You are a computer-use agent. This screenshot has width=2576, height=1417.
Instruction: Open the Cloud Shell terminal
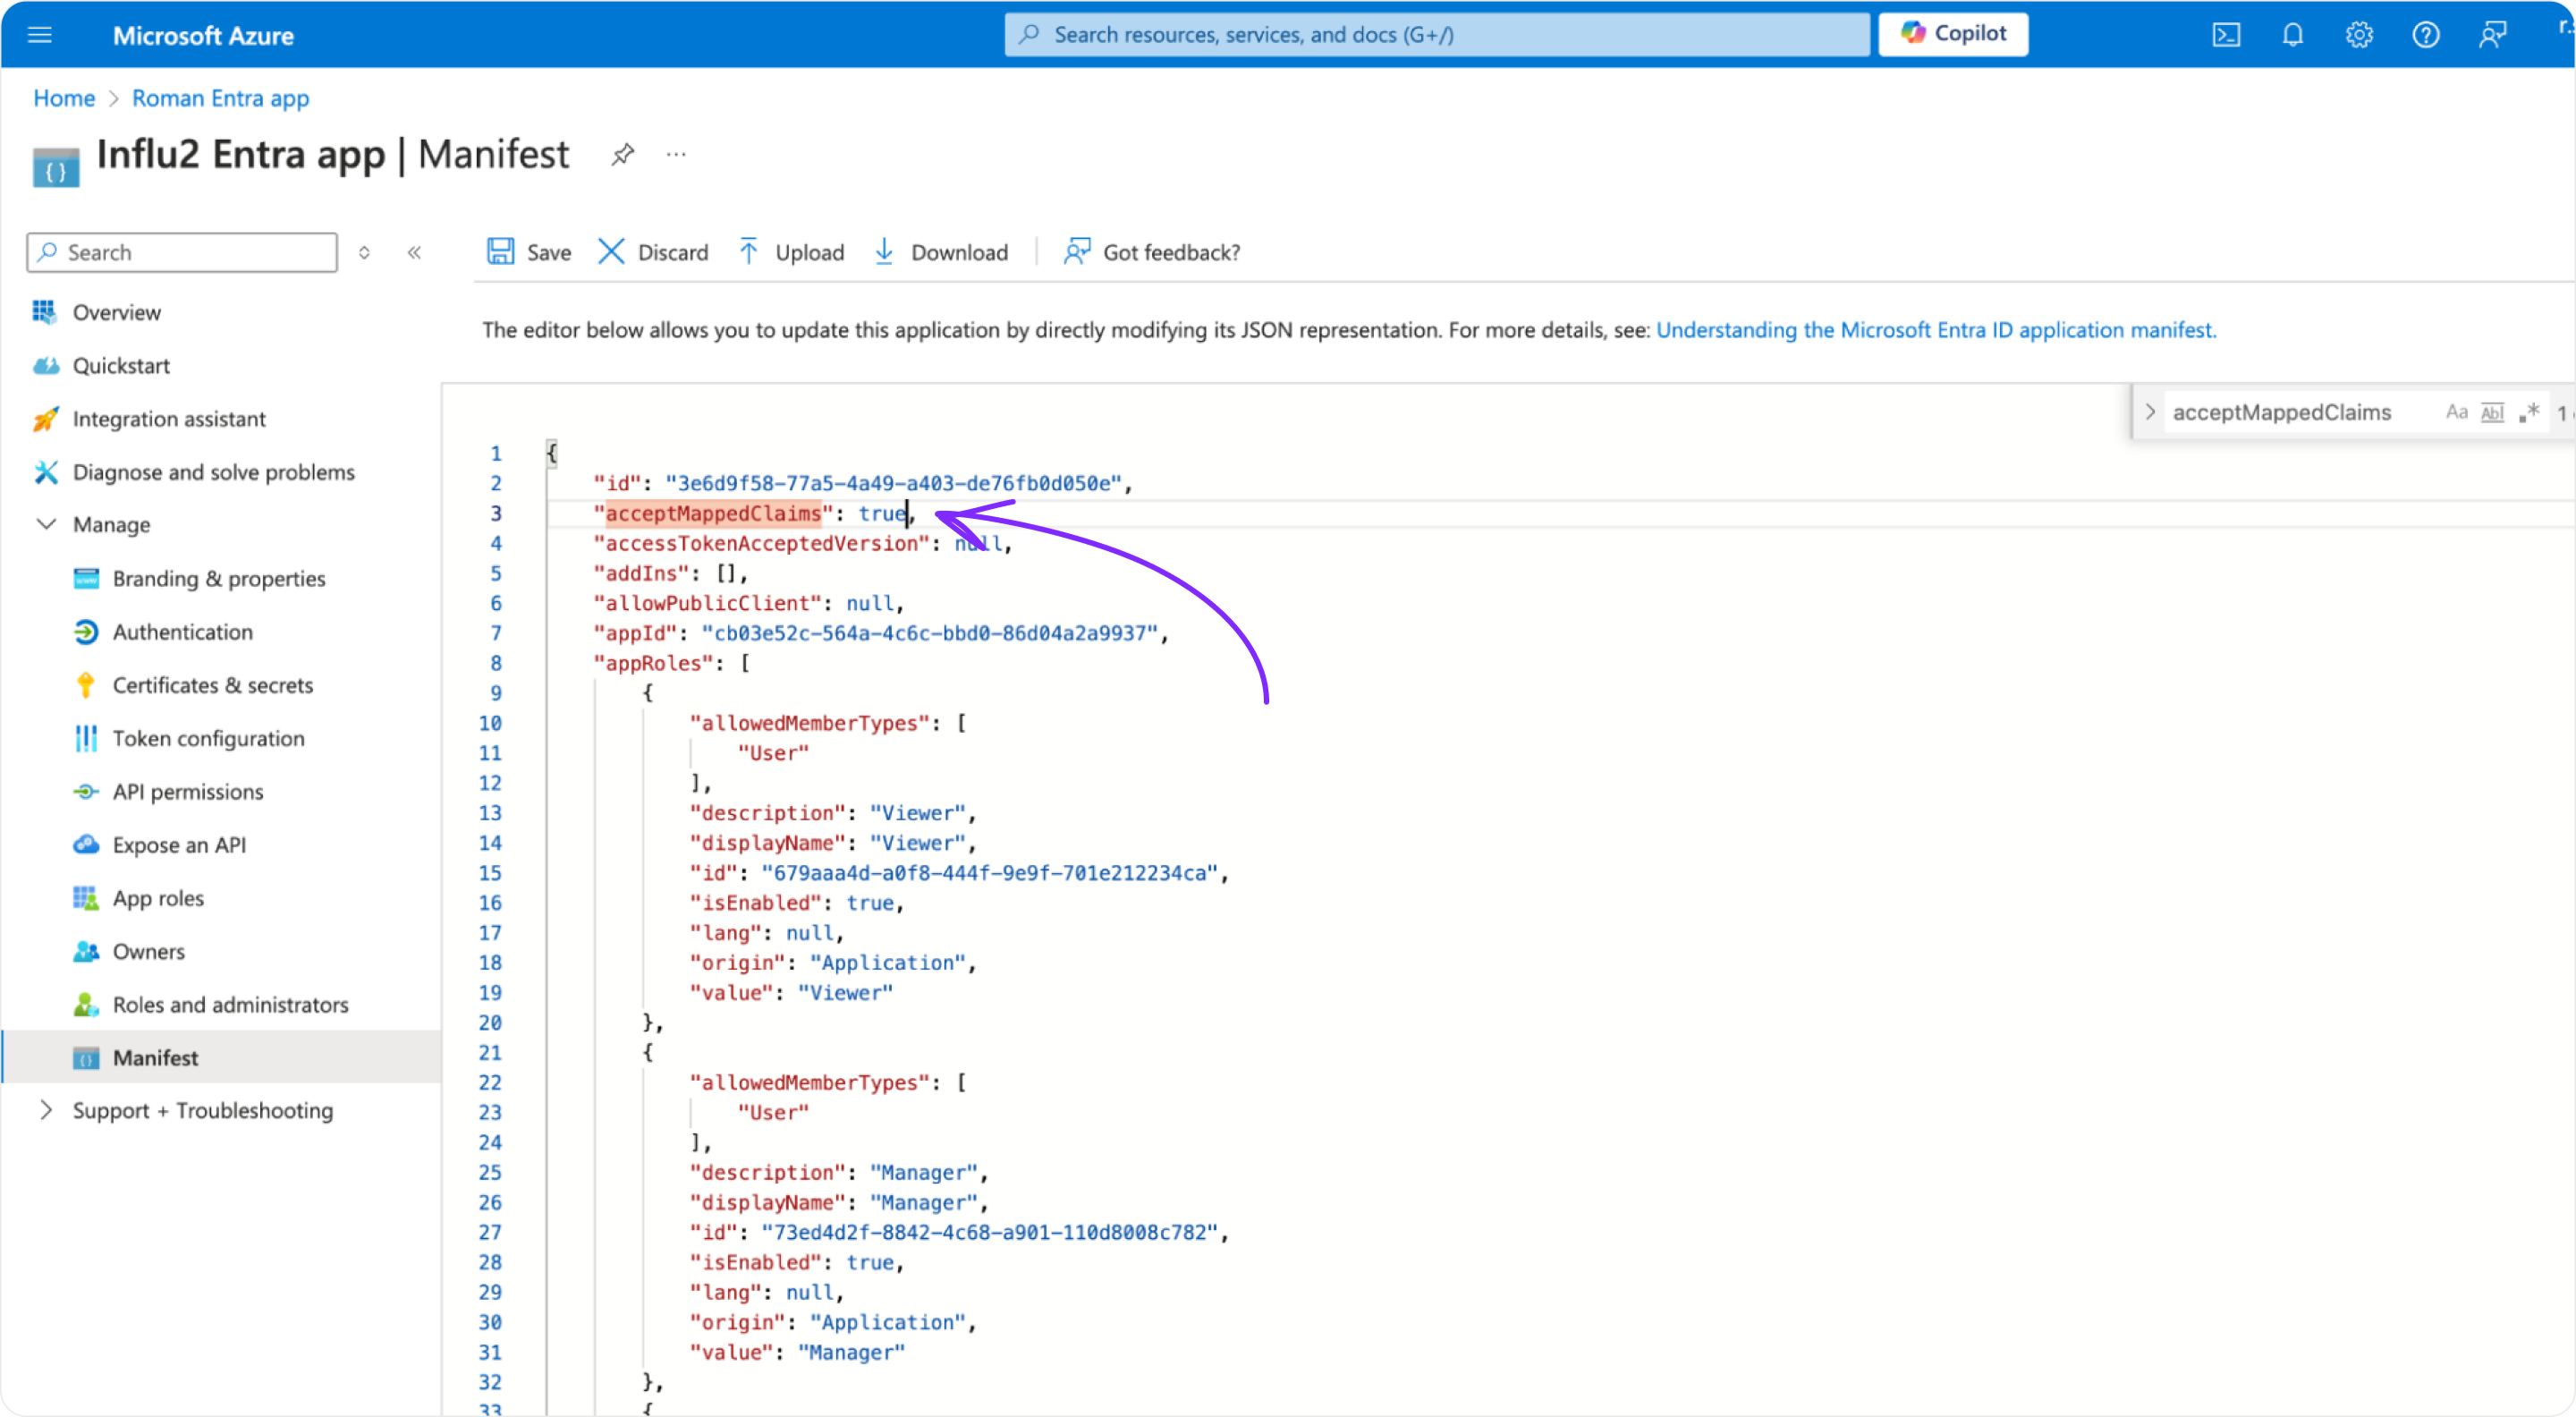pyautogui.click(x=2226, y=34)
